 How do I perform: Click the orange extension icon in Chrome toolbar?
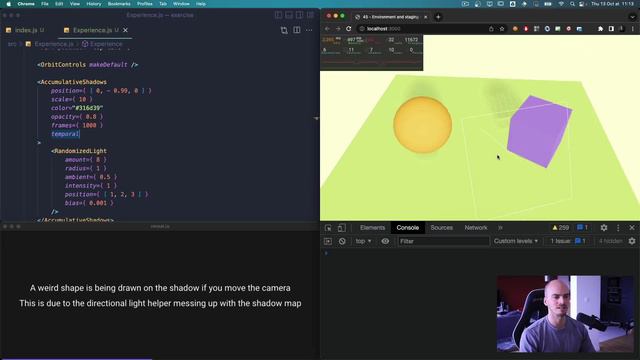515,29
